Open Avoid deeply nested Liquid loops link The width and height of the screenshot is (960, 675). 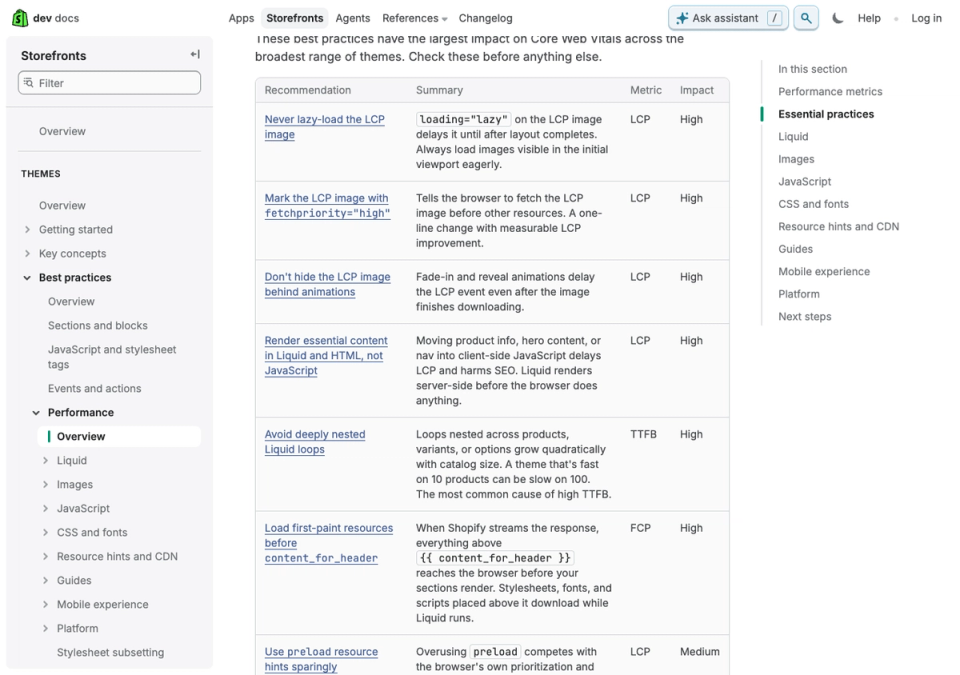(315, 442)
